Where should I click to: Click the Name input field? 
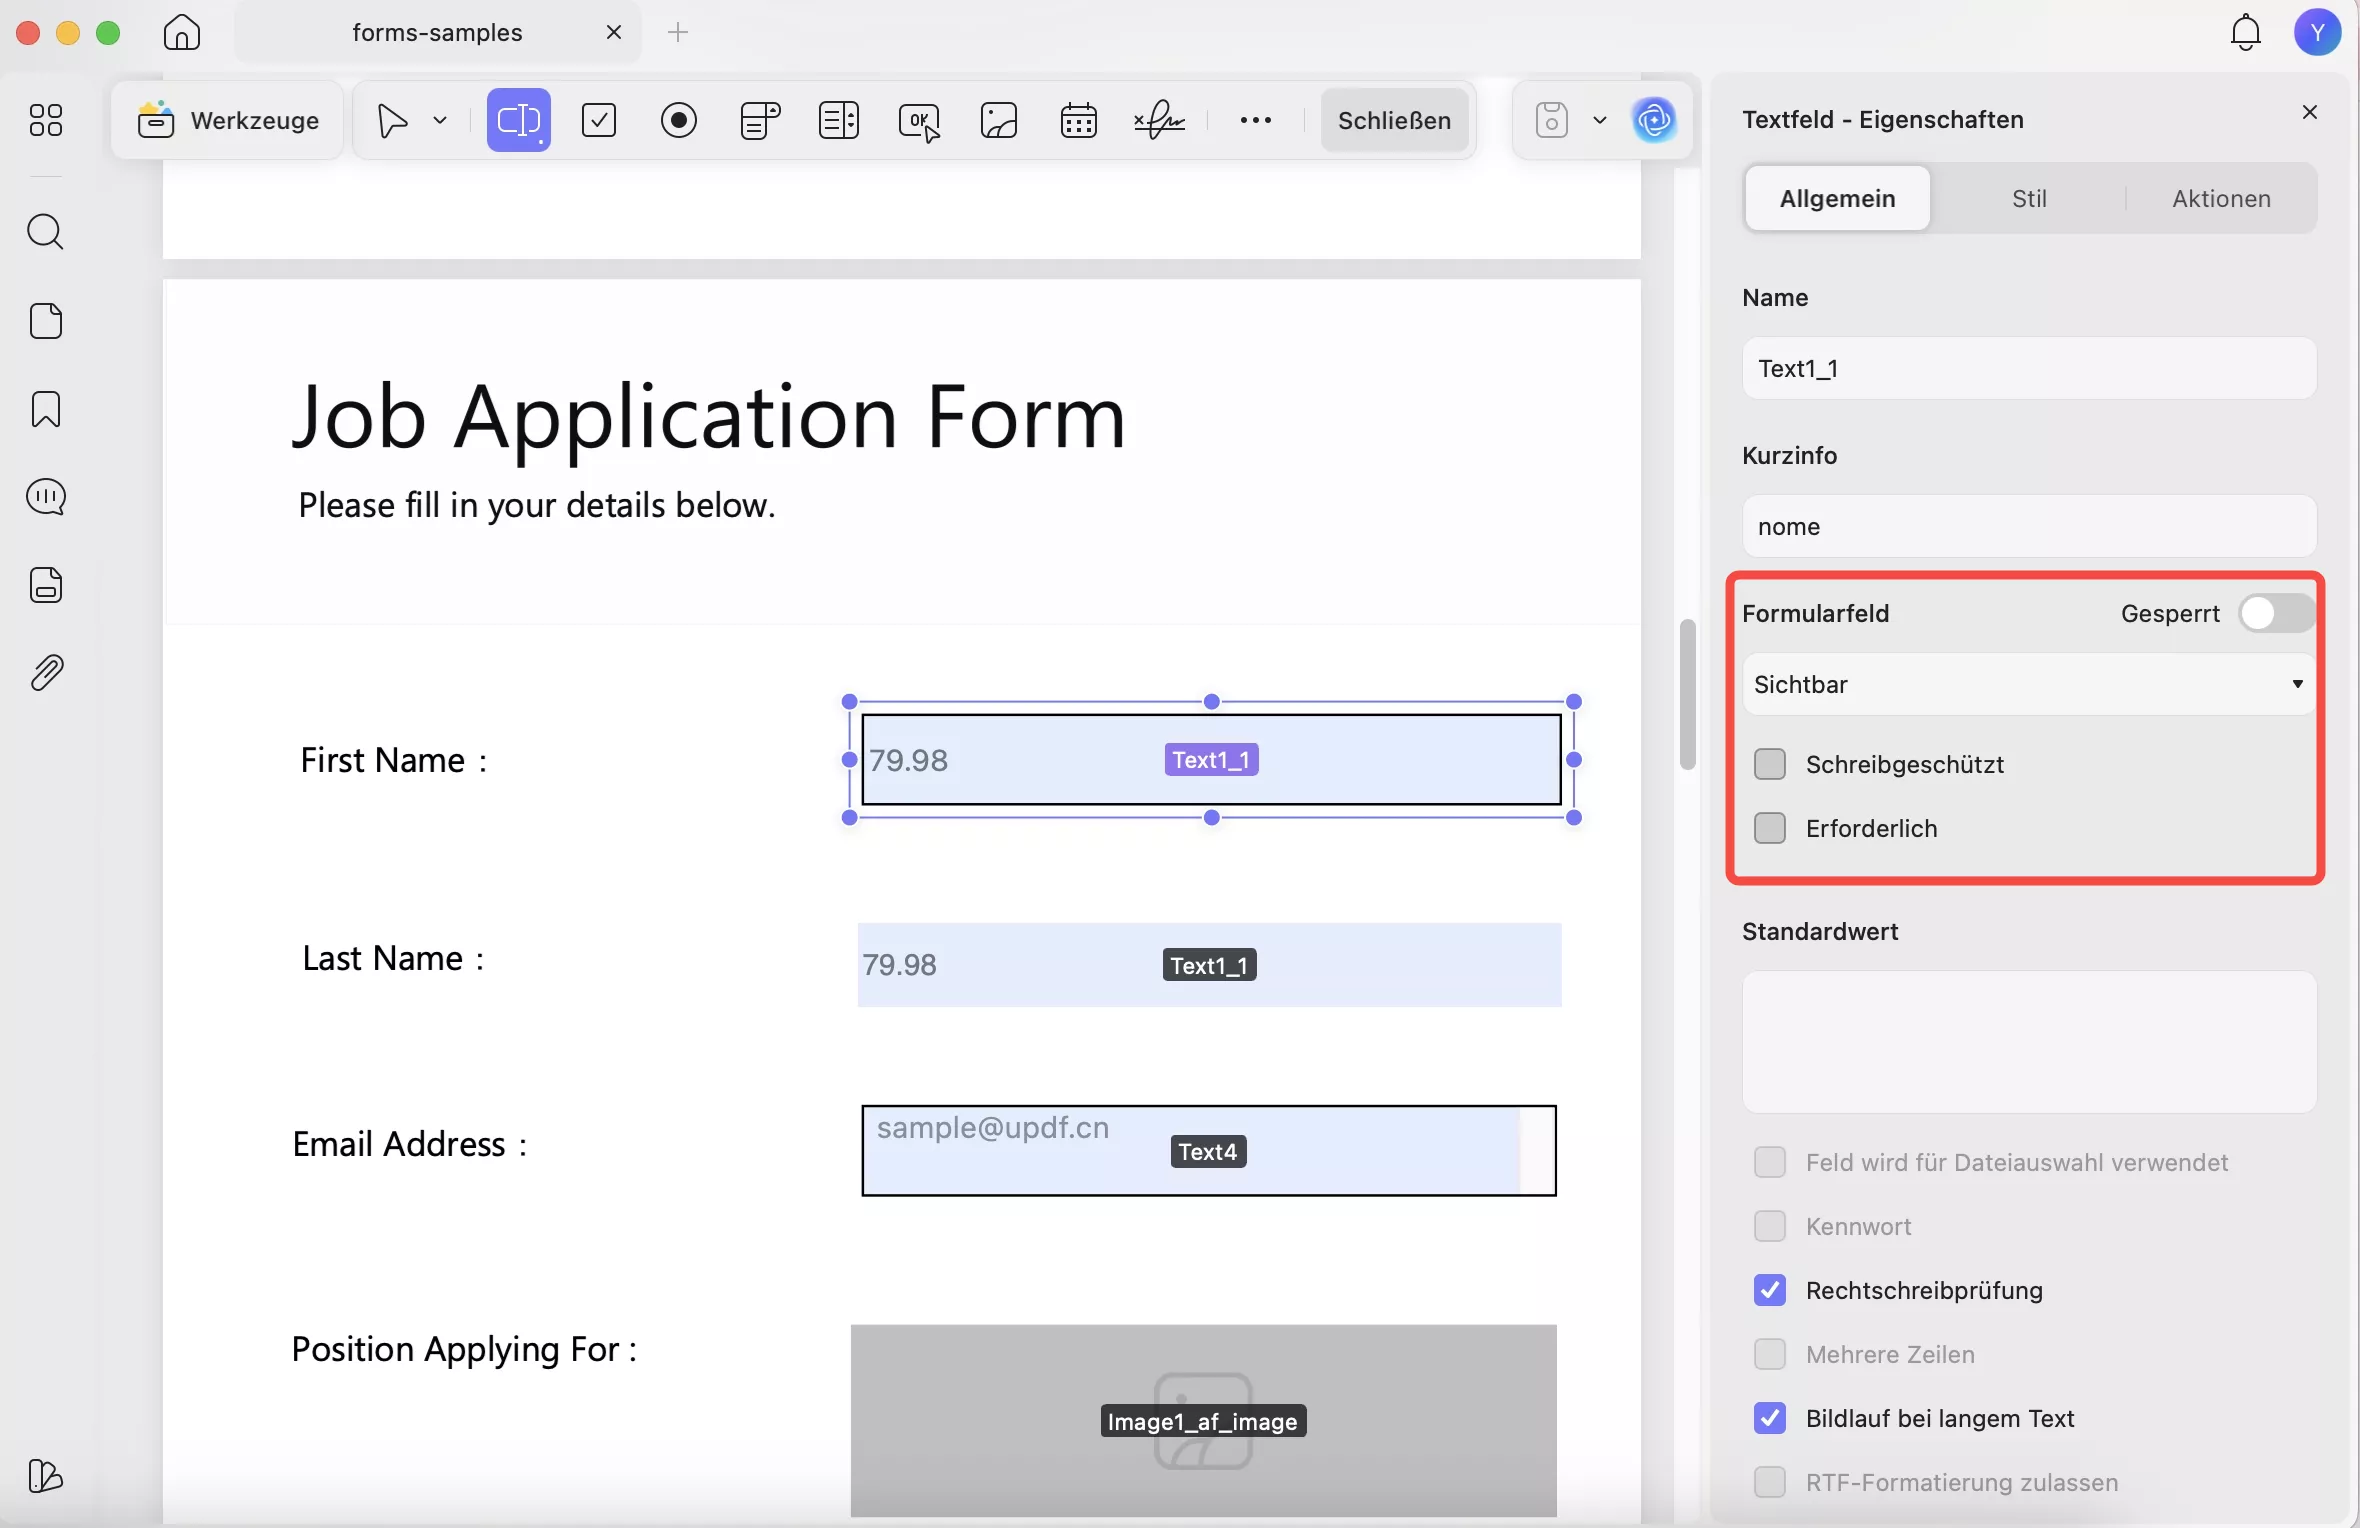coord(2029,368)
